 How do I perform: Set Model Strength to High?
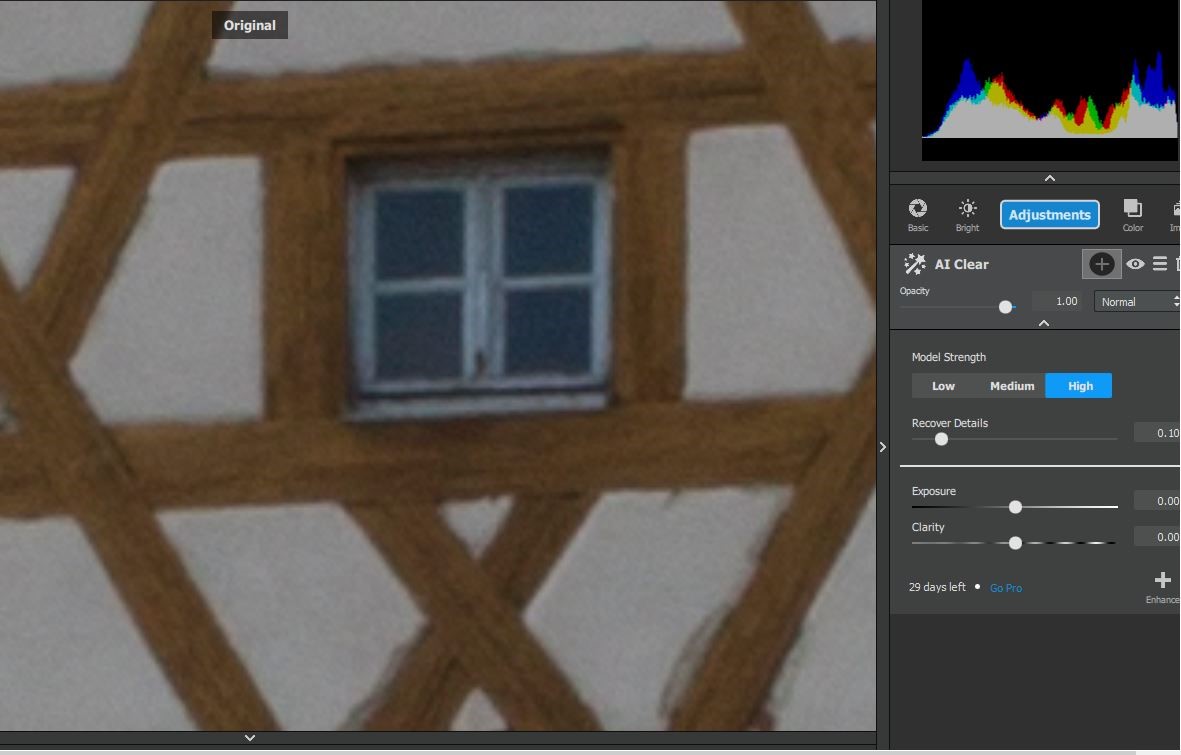1079,386
